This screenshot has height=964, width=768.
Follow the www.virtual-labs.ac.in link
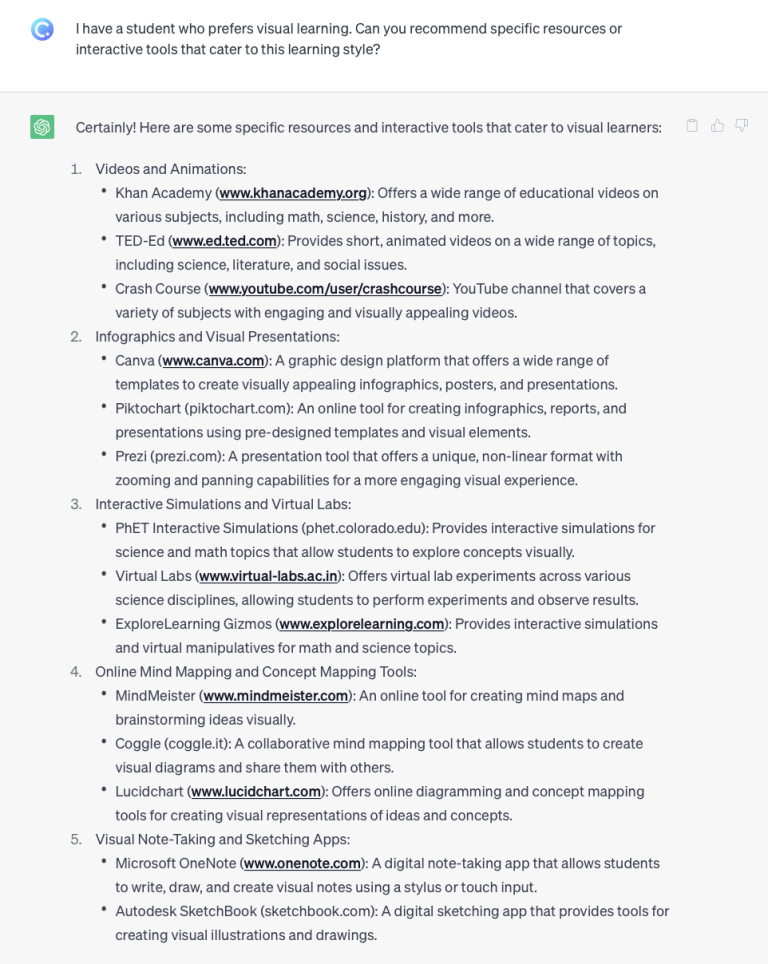270,576
